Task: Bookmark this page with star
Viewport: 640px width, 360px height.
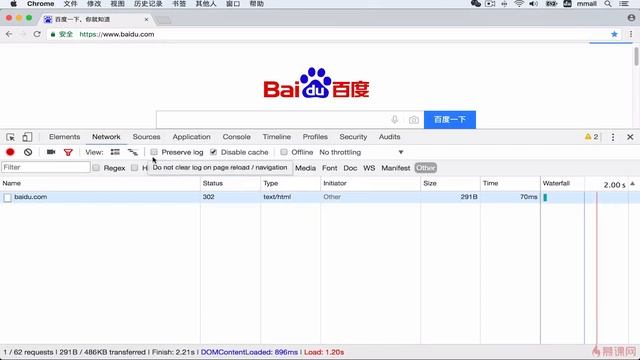Action: (614, 34)
